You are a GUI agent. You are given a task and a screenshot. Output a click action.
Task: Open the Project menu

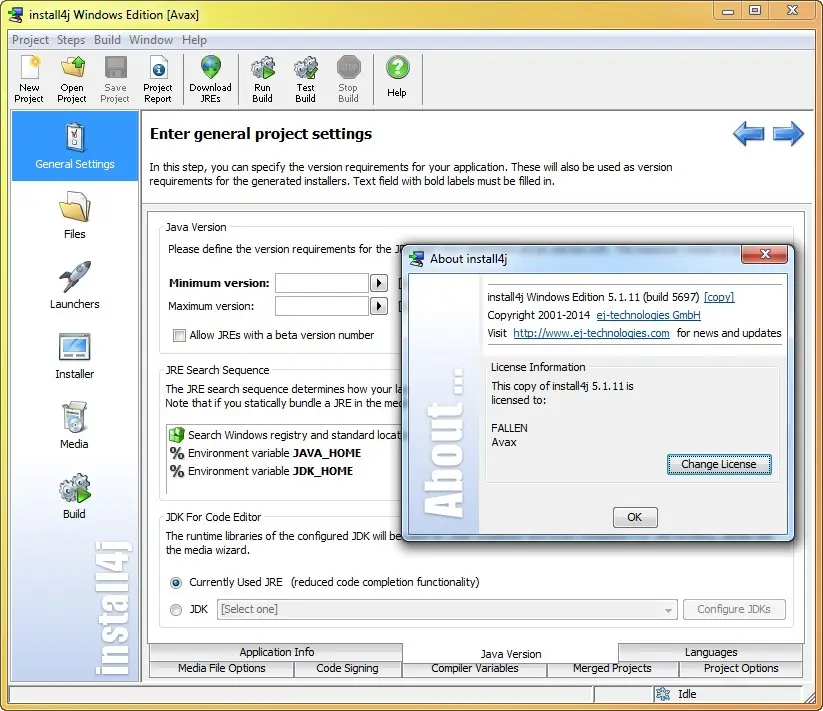point(30,40)
